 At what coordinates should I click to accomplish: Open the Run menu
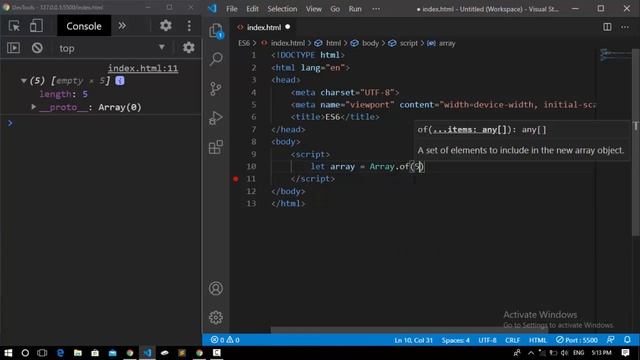pos(355,9)
